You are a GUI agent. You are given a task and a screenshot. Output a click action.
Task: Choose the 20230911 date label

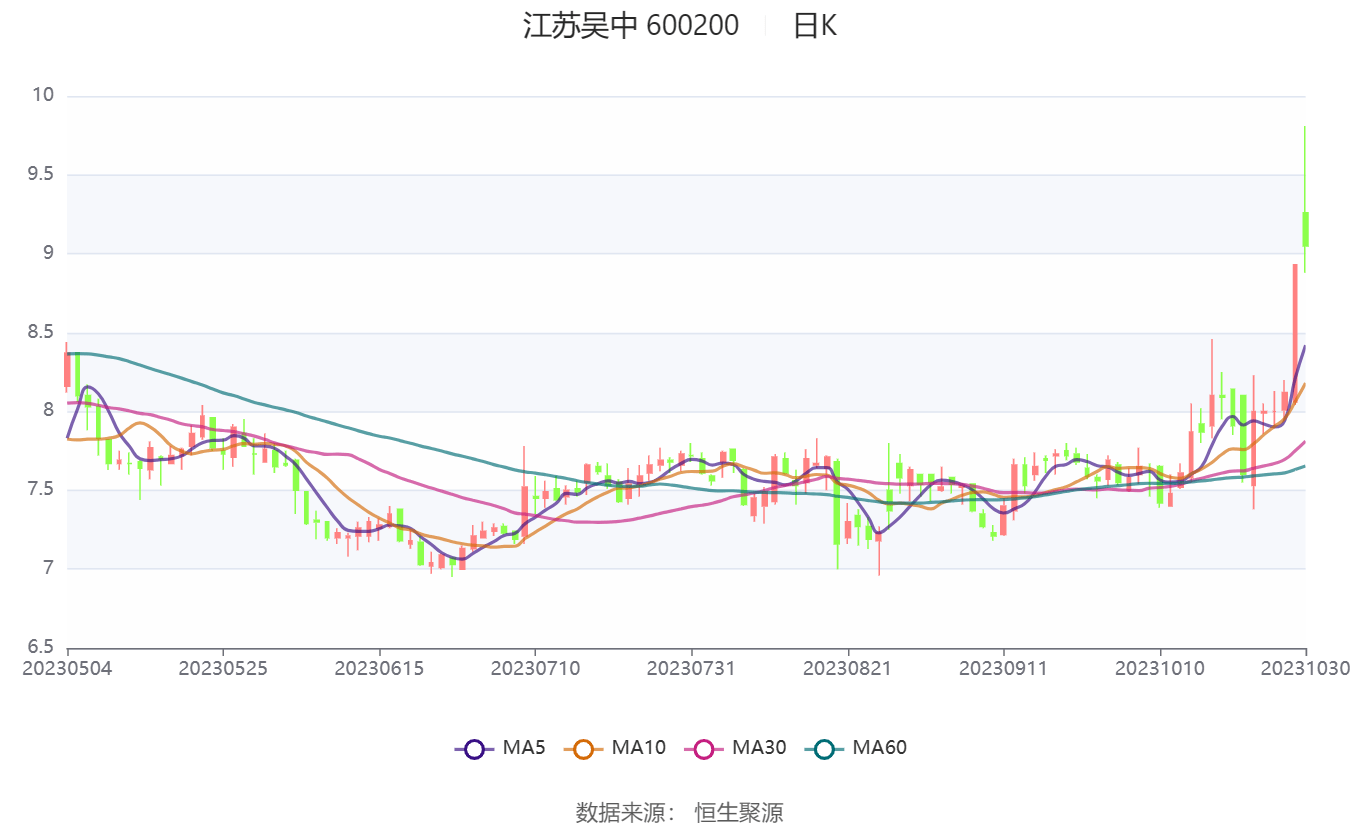(1003, 668)
